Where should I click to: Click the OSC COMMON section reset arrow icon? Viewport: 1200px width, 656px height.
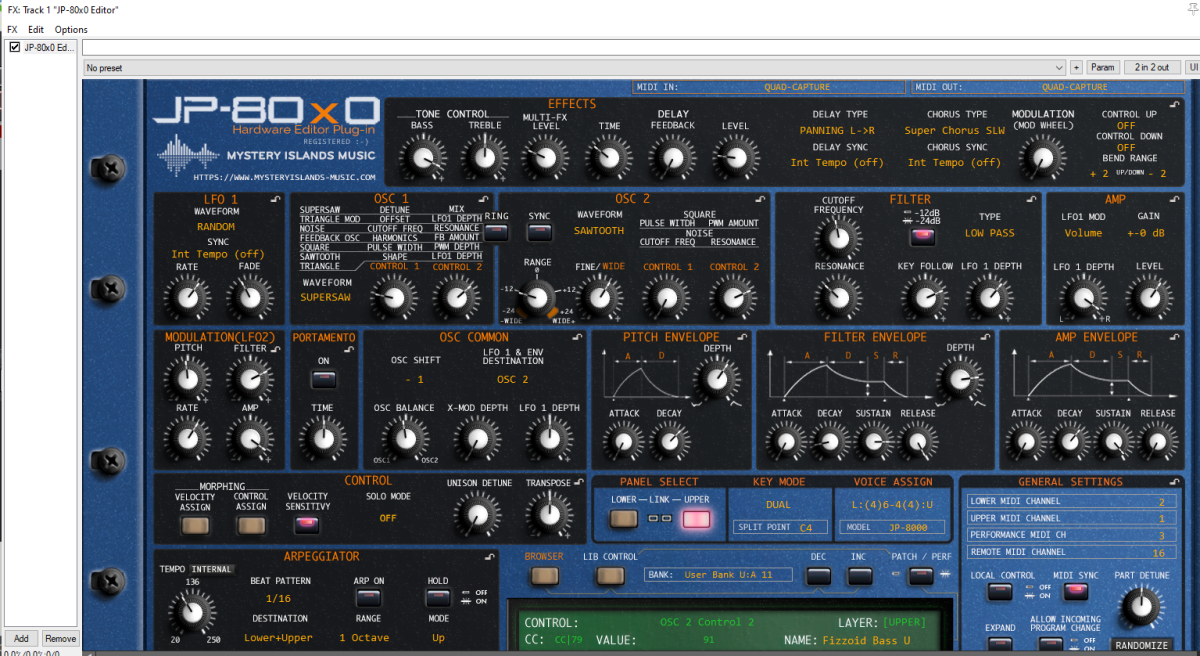pos(579,338)
